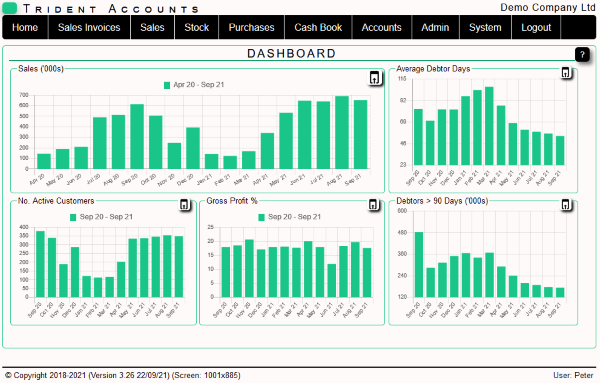Toggle Sep 20 - Sep 21 legend in Gross Profit
Viewport: 600px width, 383px height.
pyautogui.click(x=261, y=217)
